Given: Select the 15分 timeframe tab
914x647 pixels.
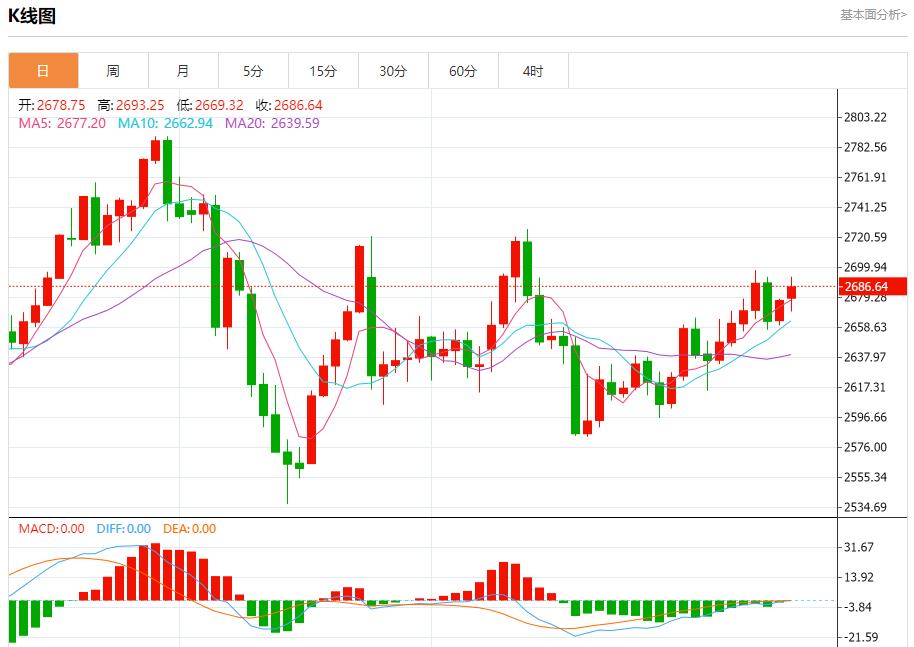Looking at the screenshot, I should [323, 71].
